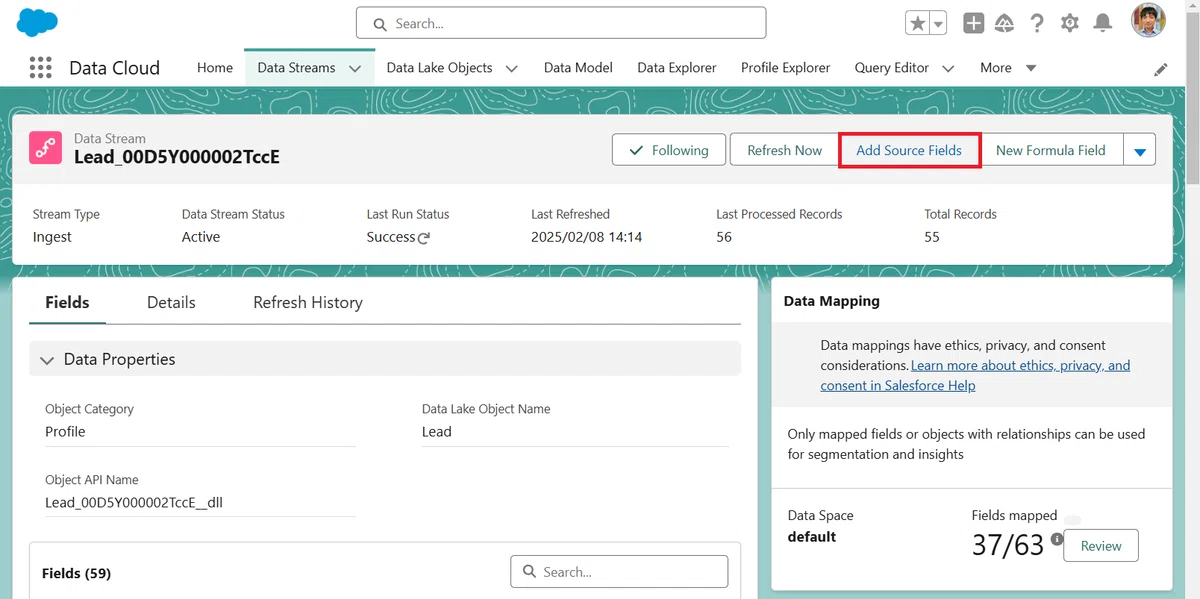Image resolution: width=1200 pixels, height=599 pixels.
Task: Open the favorites list dropdown arrow
Action: pyautogui.click(x=938, y=23)
